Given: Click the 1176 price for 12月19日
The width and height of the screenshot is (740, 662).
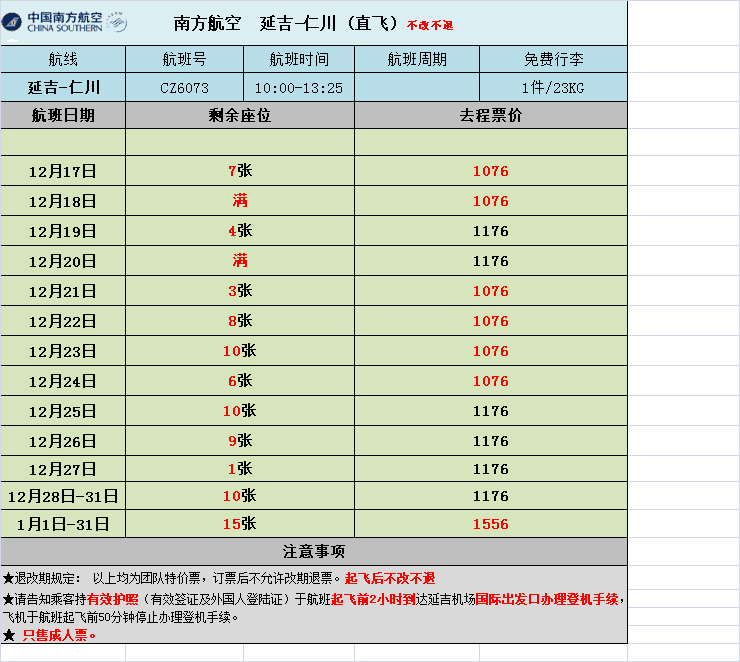Looking at the screenshot, I should click(x=491, y=231).
